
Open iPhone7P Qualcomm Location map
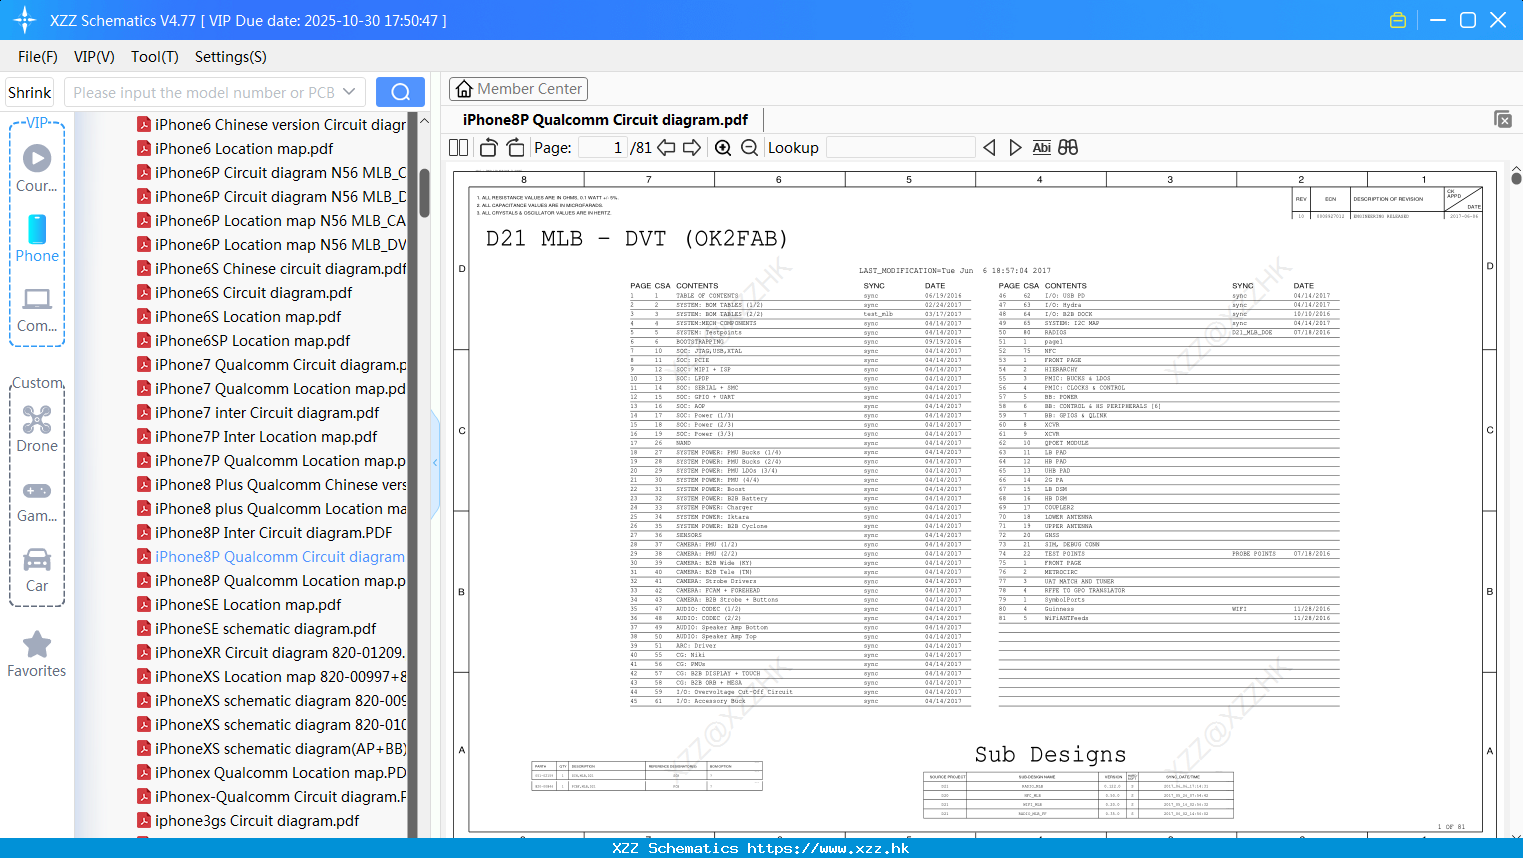click(271, 461)
